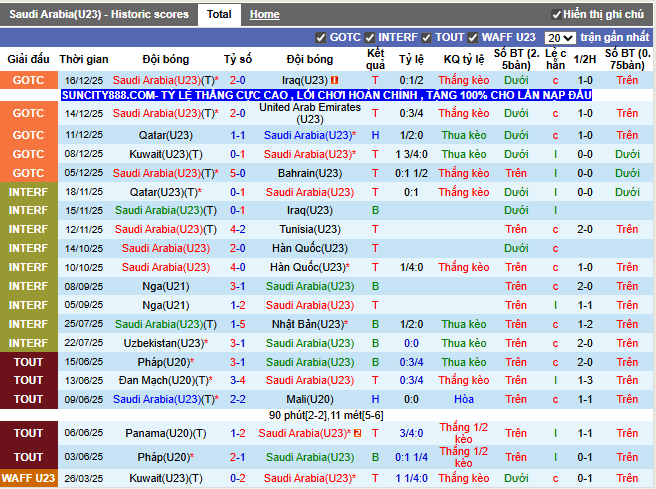This screenshot has height=489, width=656.
Task: Open the Panama(U20)(T) team link
Action: [x=166, y=433]
